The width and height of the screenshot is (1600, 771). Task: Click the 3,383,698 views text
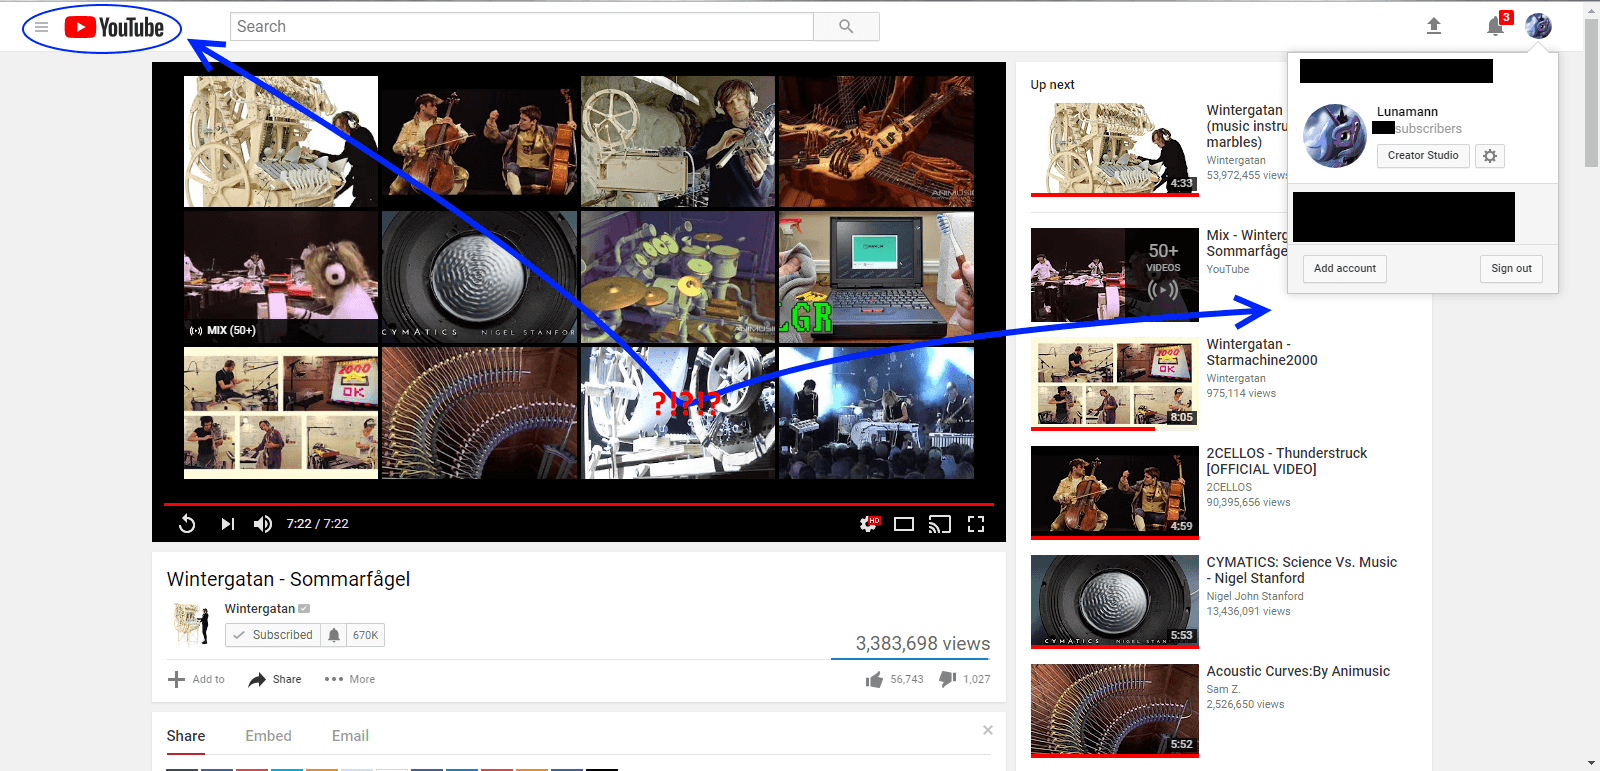click(x=922, y=644)
